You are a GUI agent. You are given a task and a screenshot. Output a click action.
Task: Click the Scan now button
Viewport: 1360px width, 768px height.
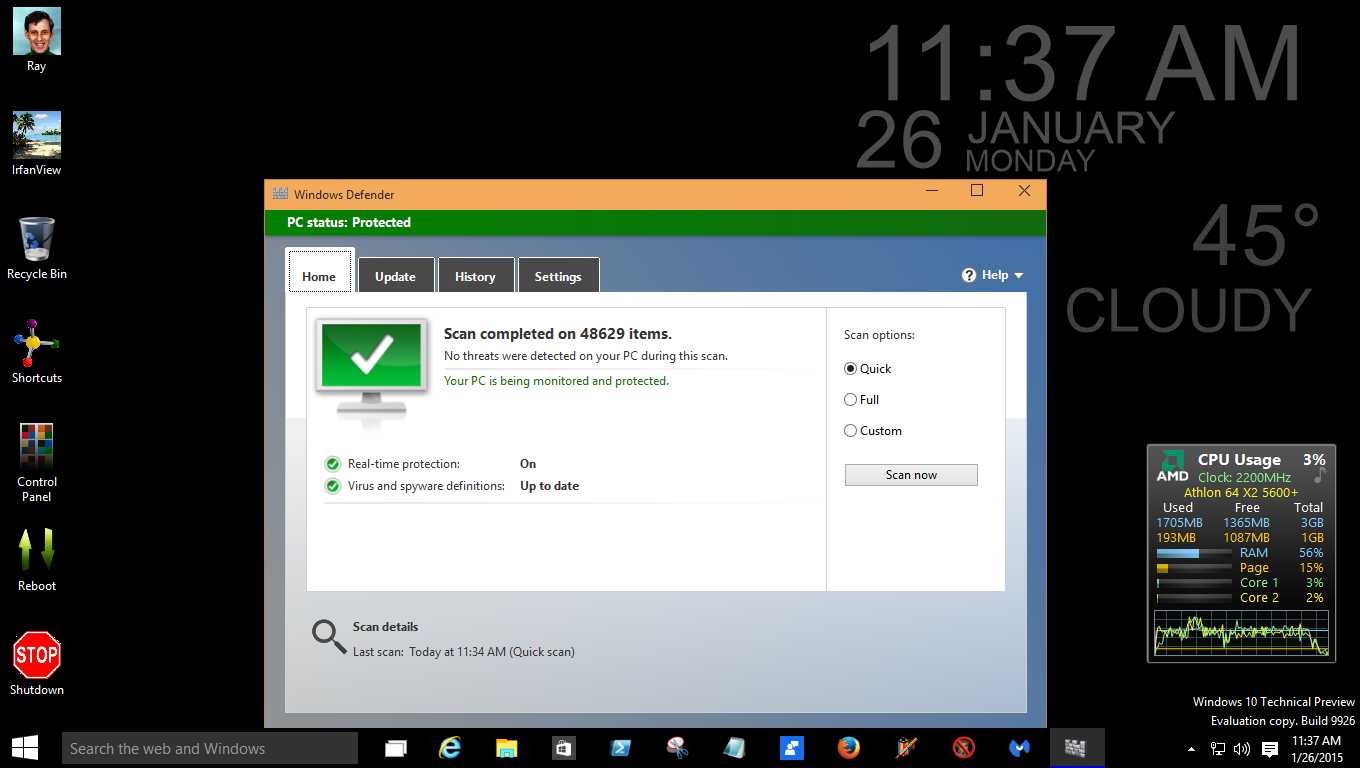911,475
